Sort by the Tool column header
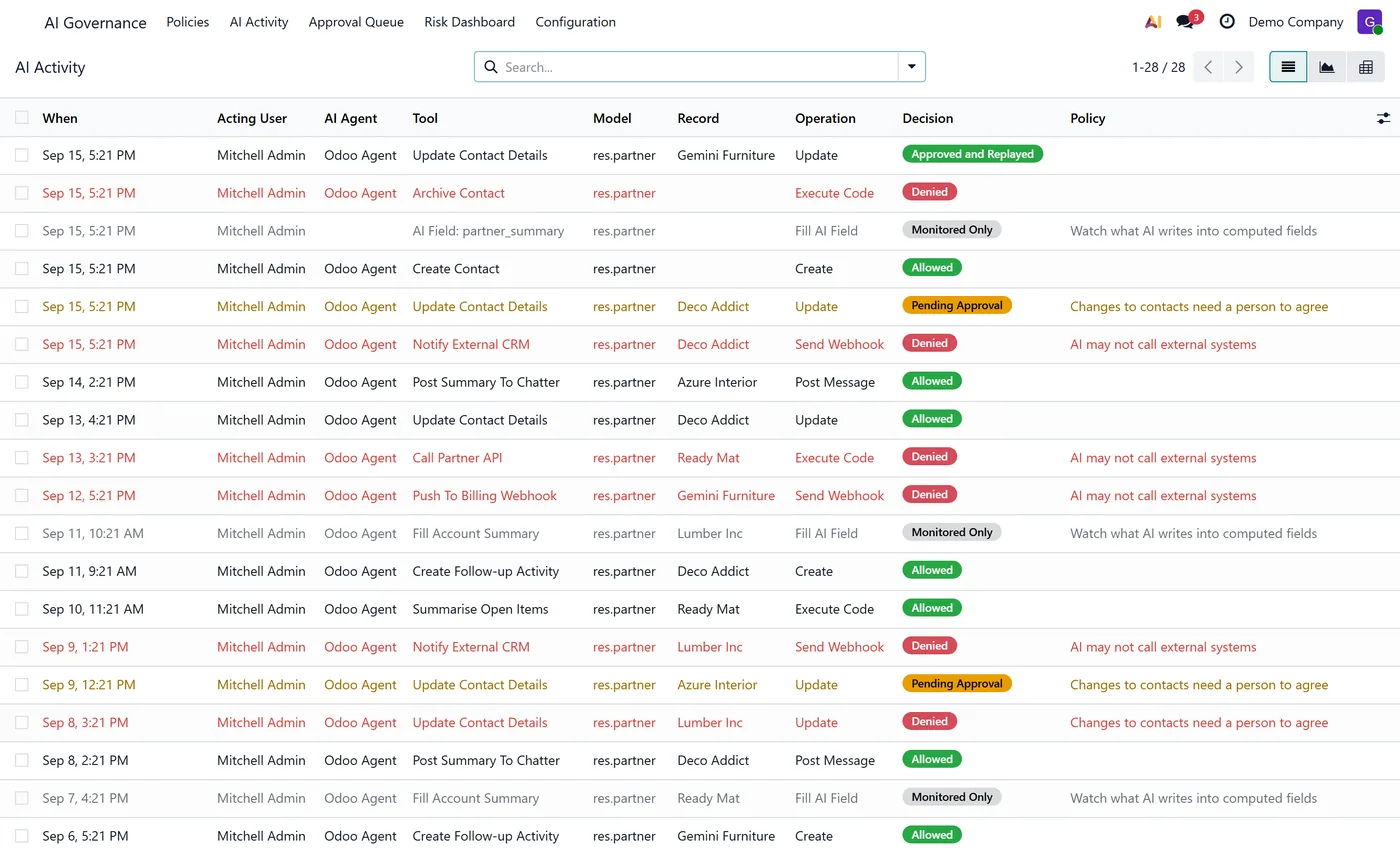This screenshot has height=851, width=1400. point(425,118)
